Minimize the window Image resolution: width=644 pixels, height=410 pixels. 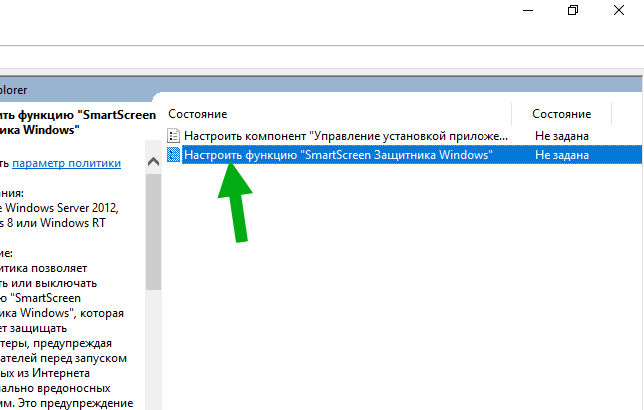click(x=528, y=11)
